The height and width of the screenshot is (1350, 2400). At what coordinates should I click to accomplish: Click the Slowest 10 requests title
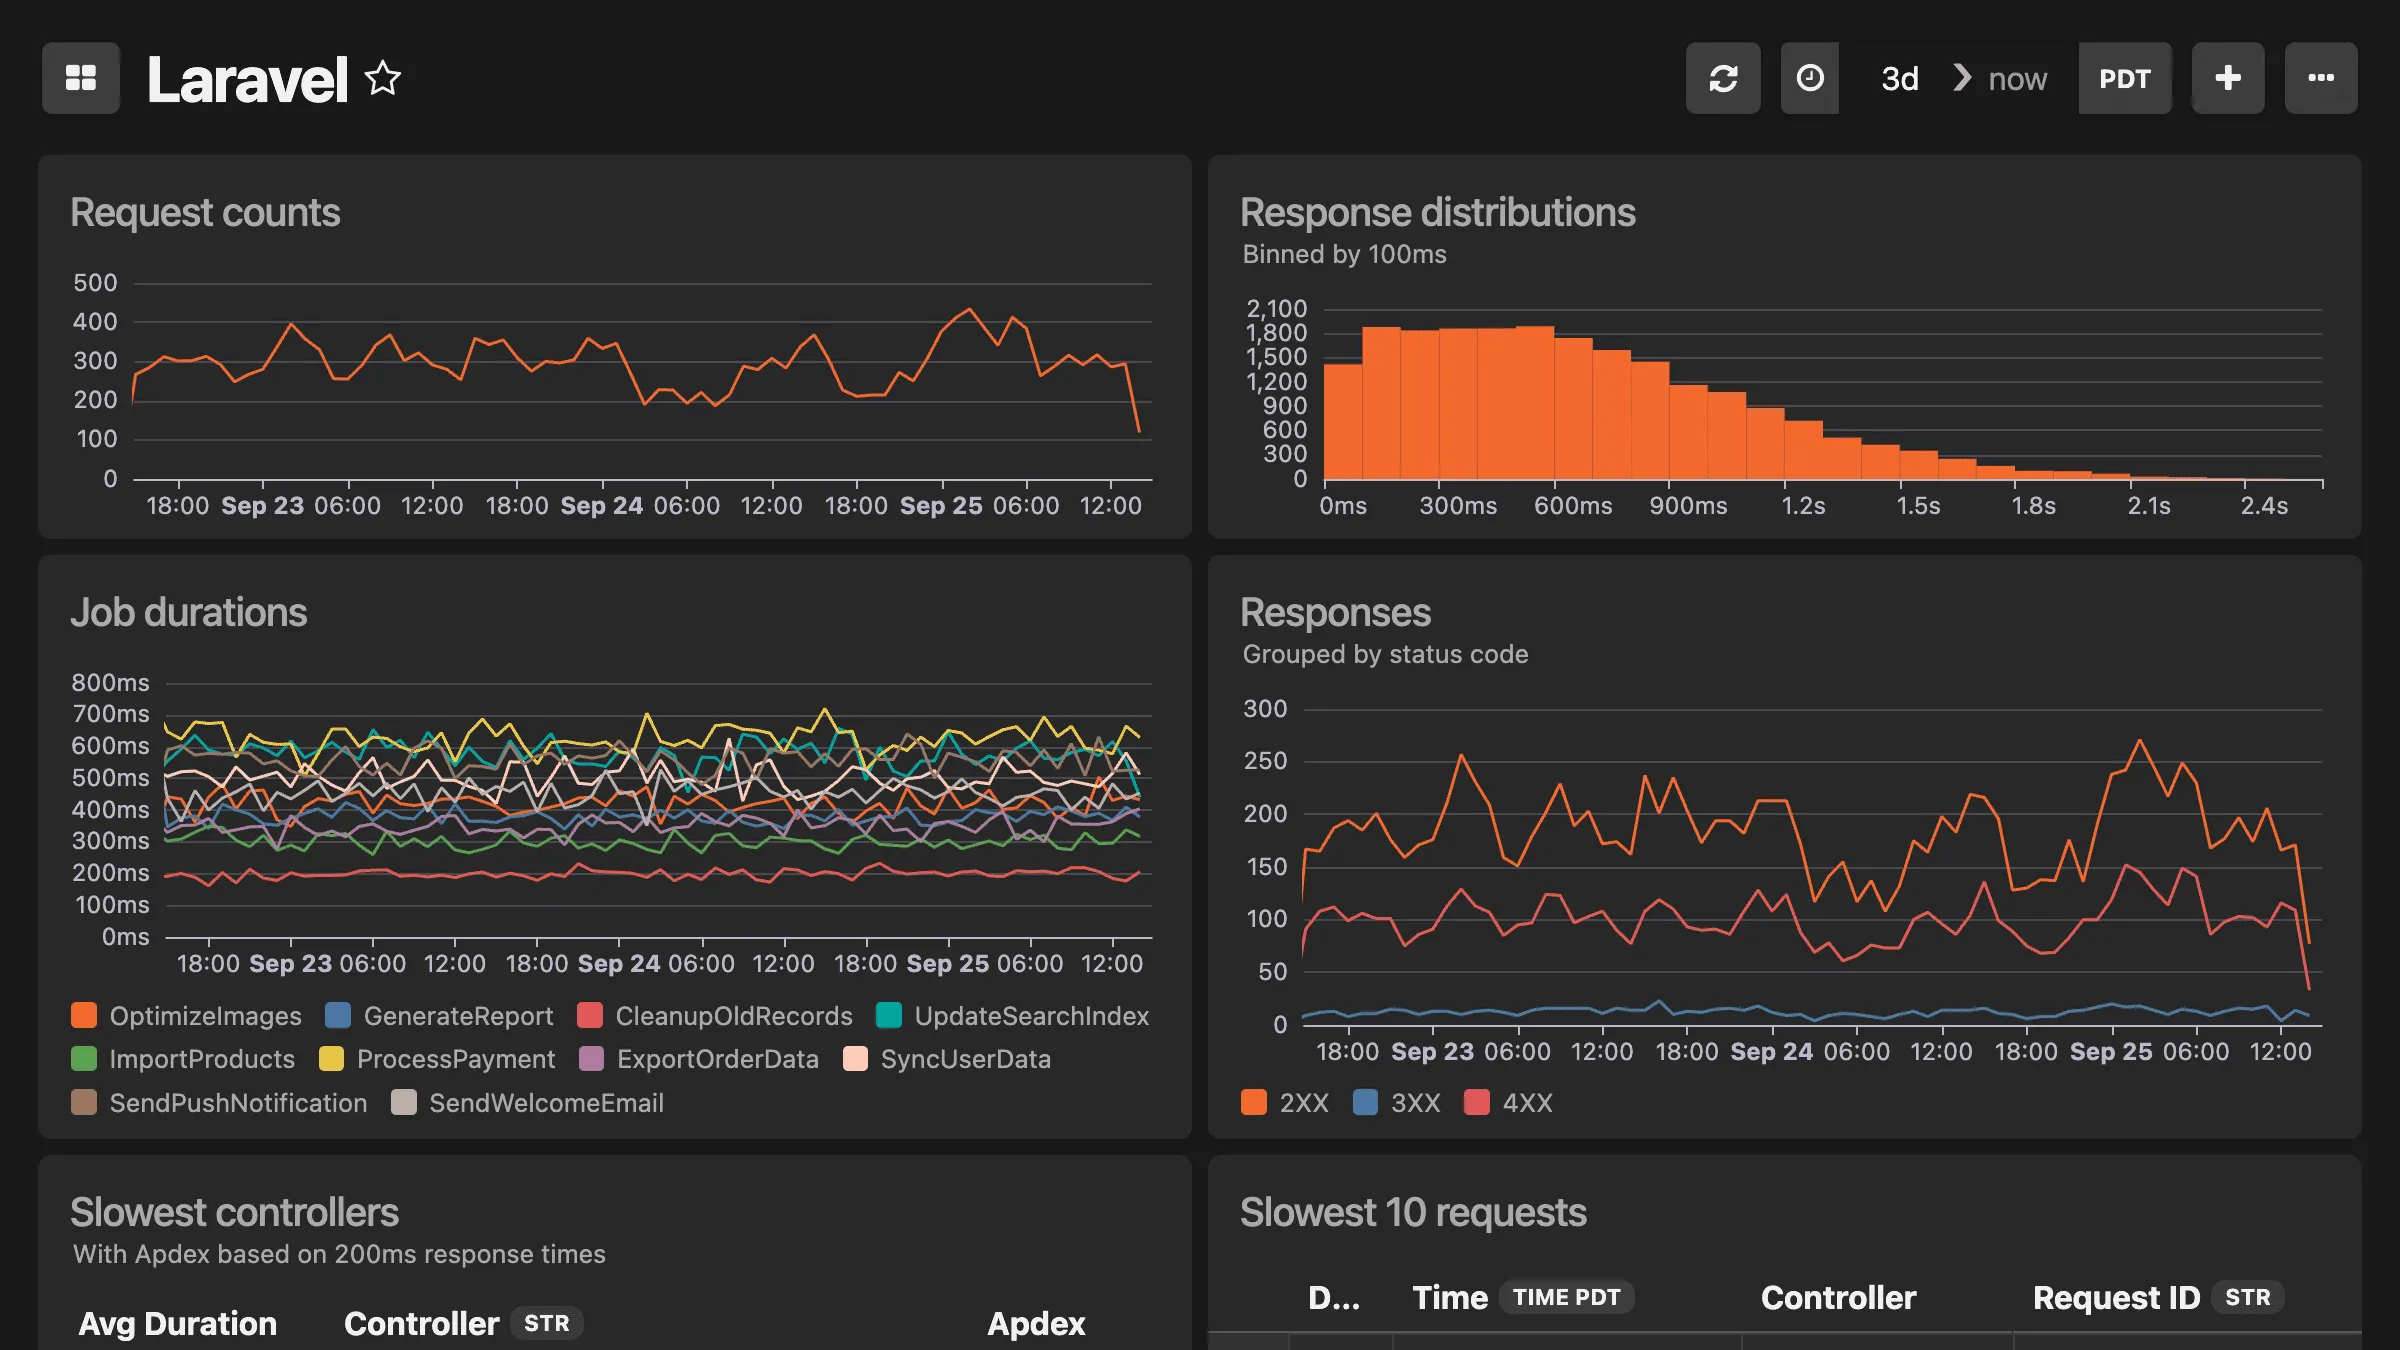pyautogui.click(x=1413, y=1213)
